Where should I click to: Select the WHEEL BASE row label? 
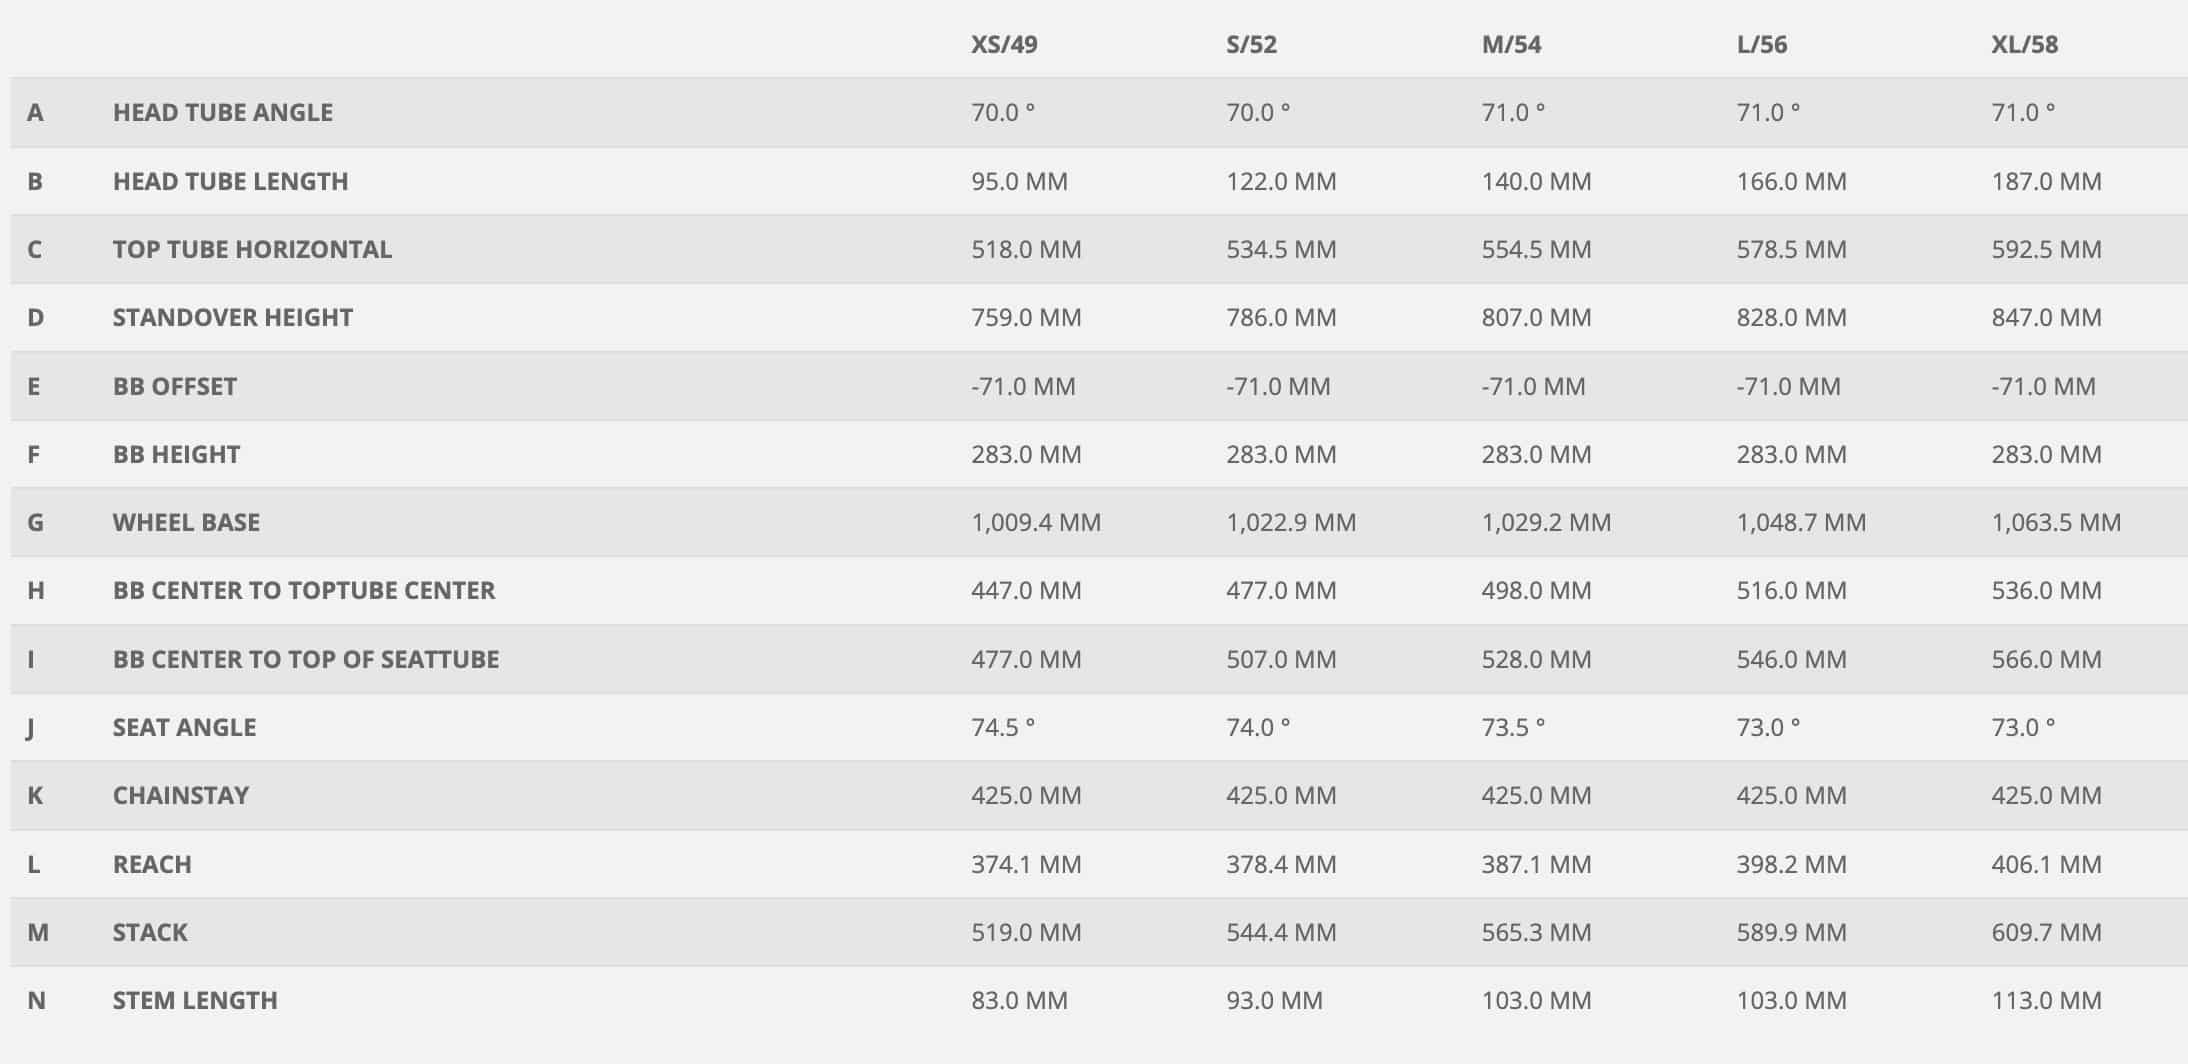click(x=186, y=523)
